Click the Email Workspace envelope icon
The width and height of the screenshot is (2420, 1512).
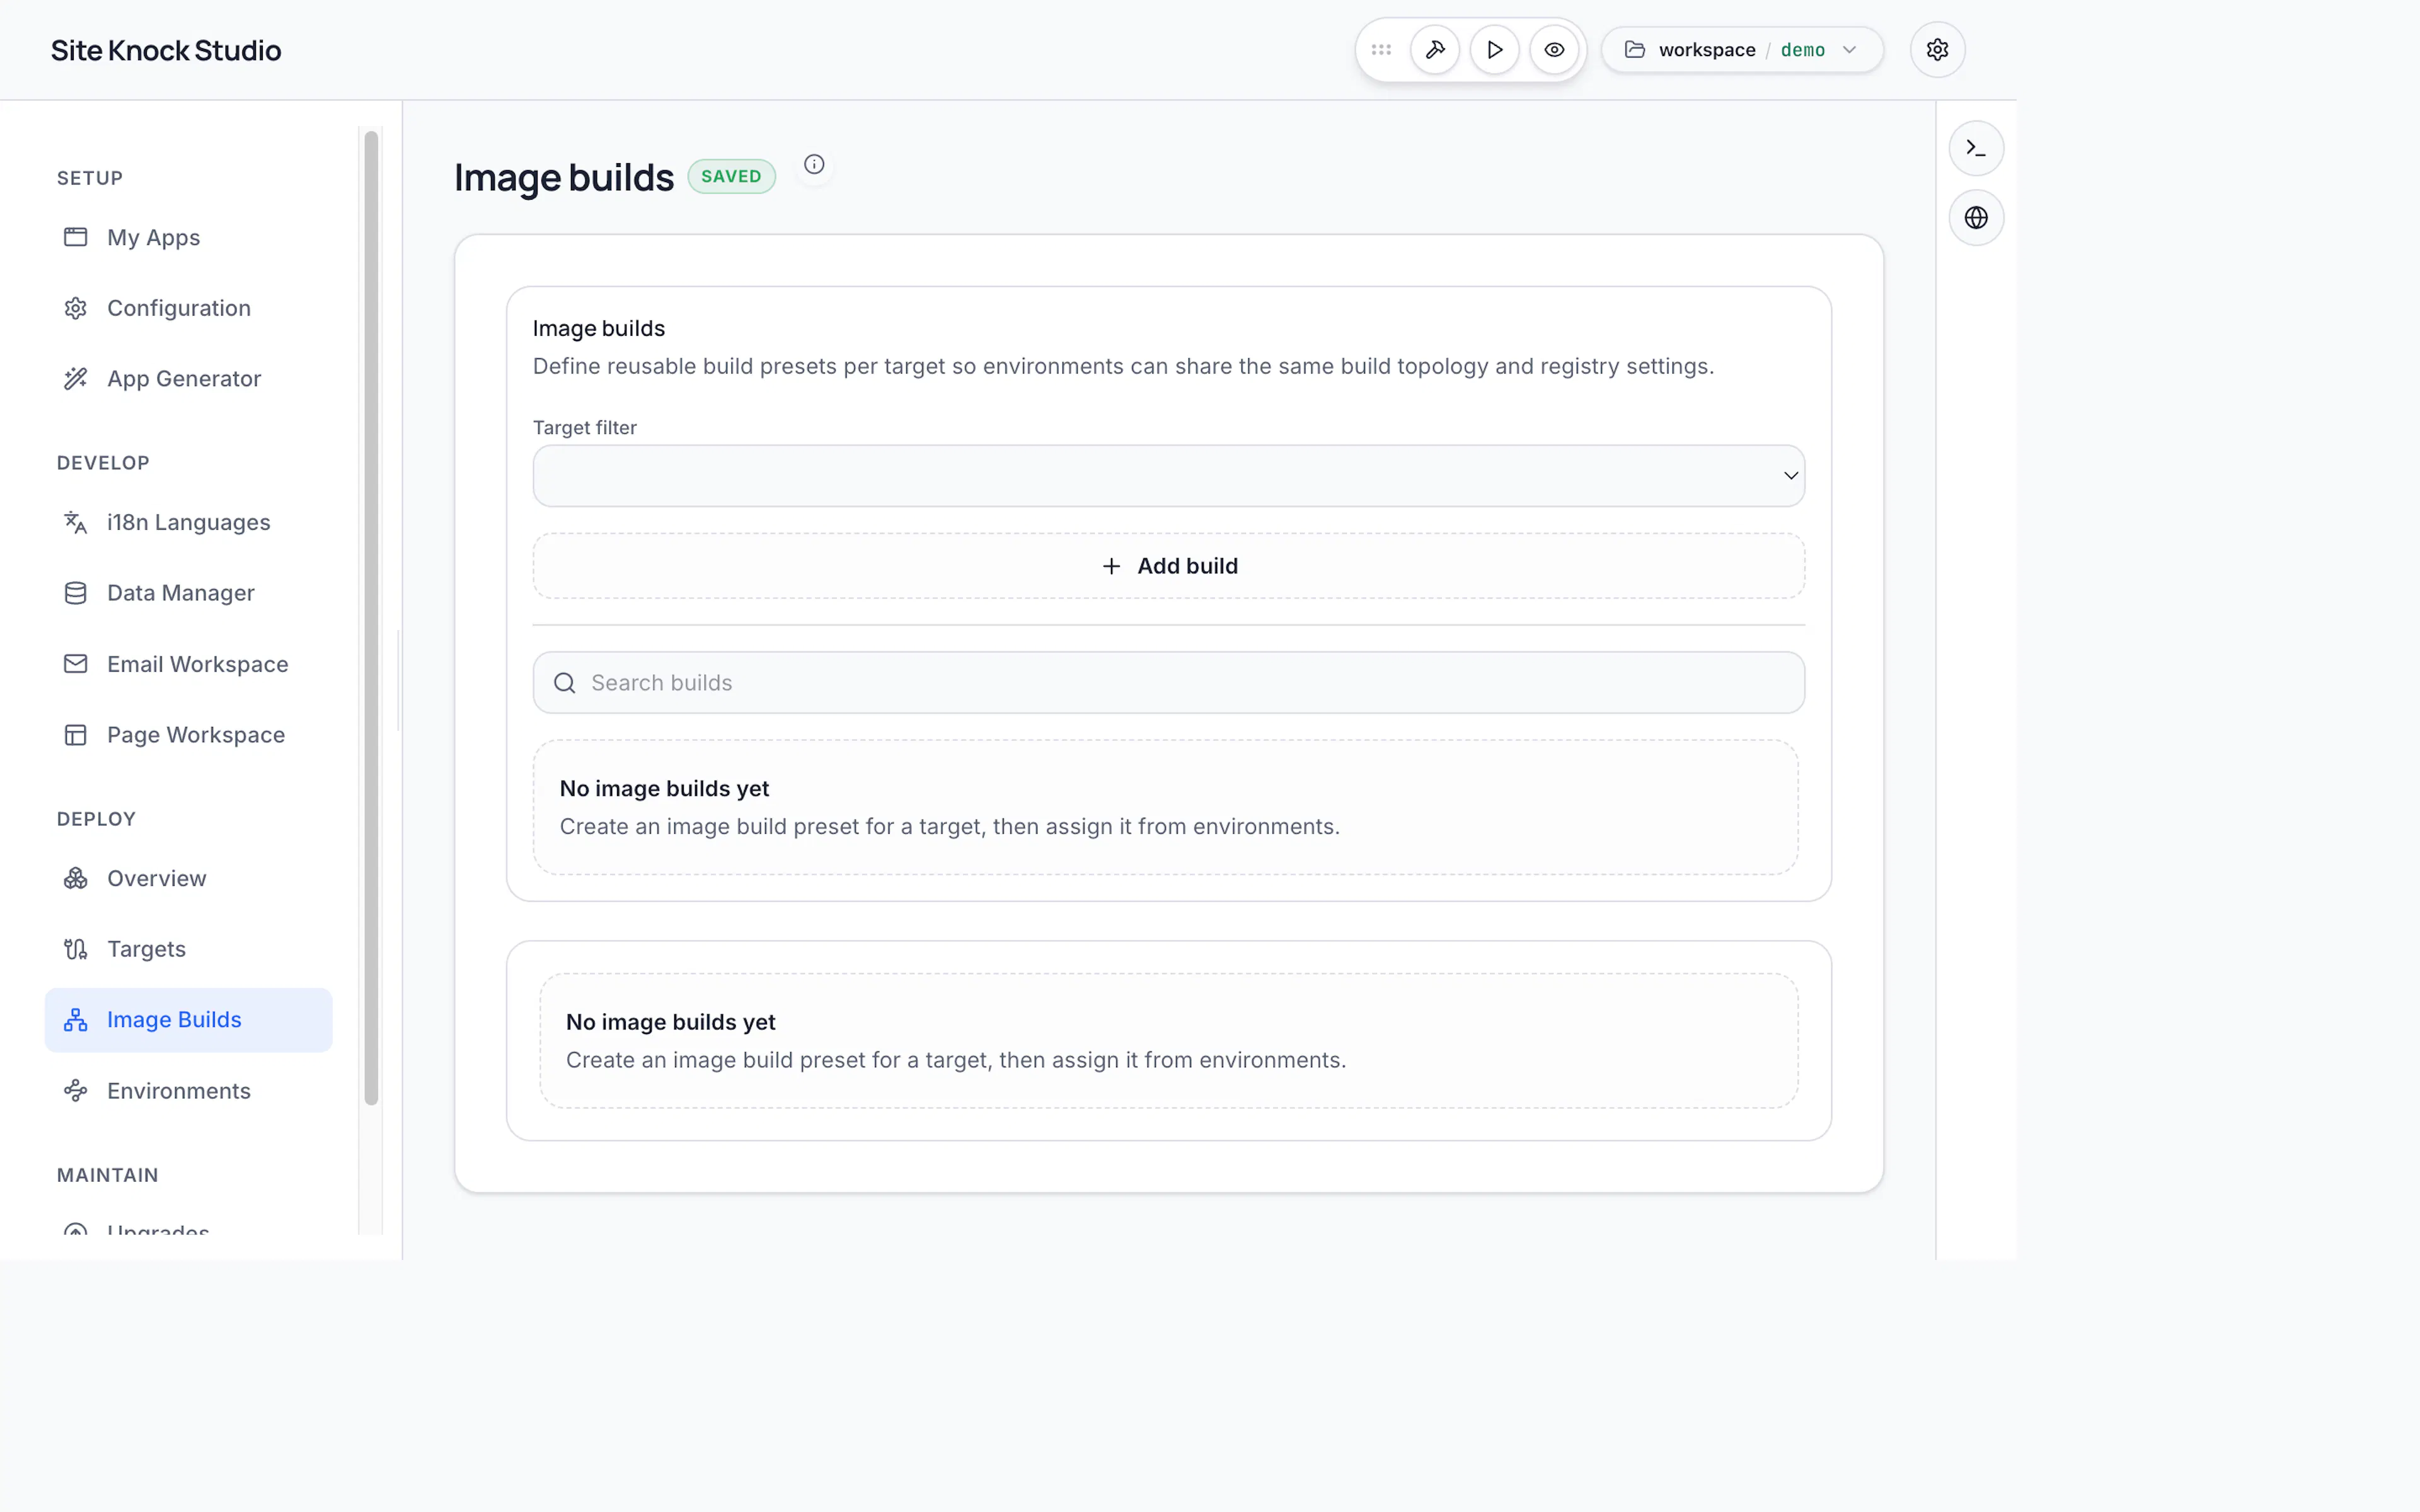click(76, 664)
